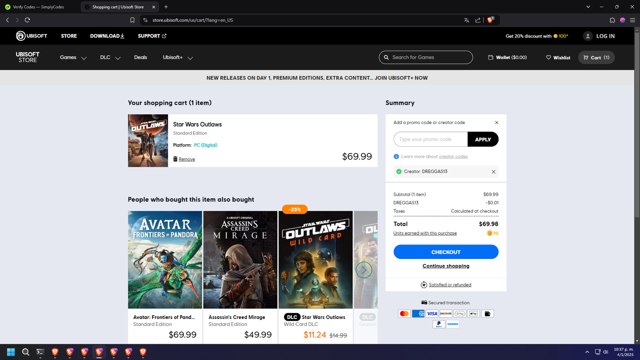
Task: Focus the Search for Games field
Action: pos(426,58)
